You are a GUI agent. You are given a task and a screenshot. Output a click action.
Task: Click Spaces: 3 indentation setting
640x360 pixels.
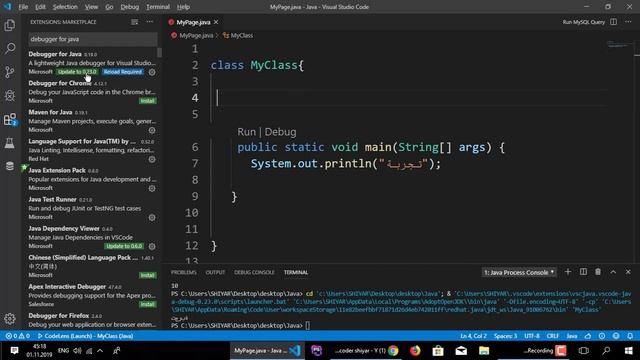[505, 336]
